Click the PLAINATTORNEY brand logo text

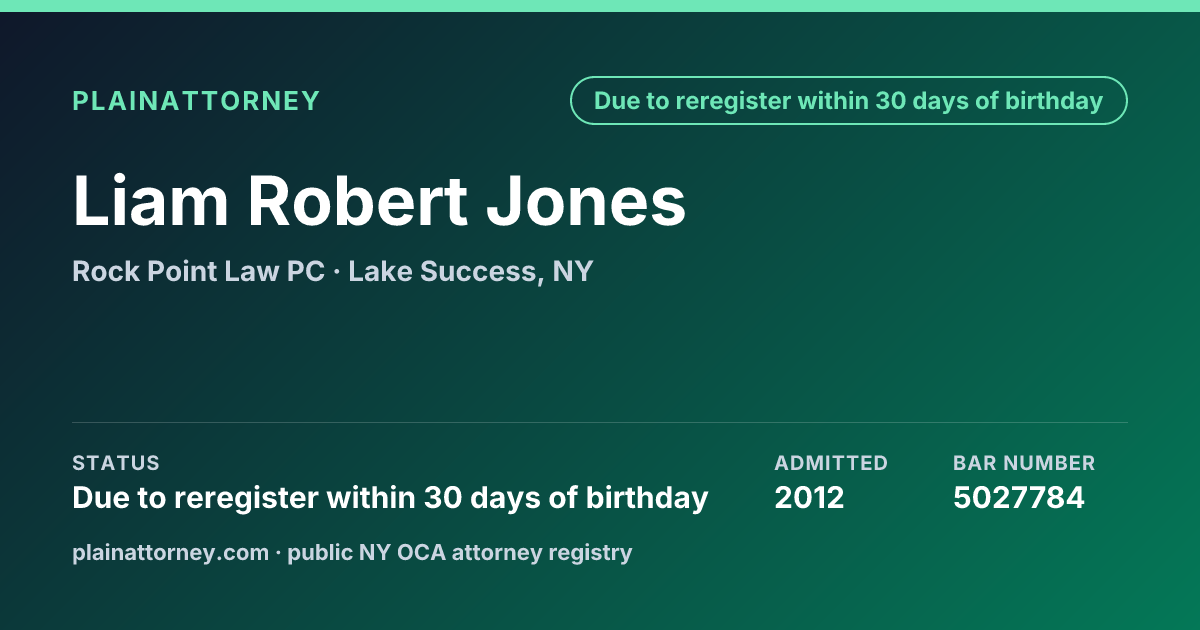click(196, 101)
